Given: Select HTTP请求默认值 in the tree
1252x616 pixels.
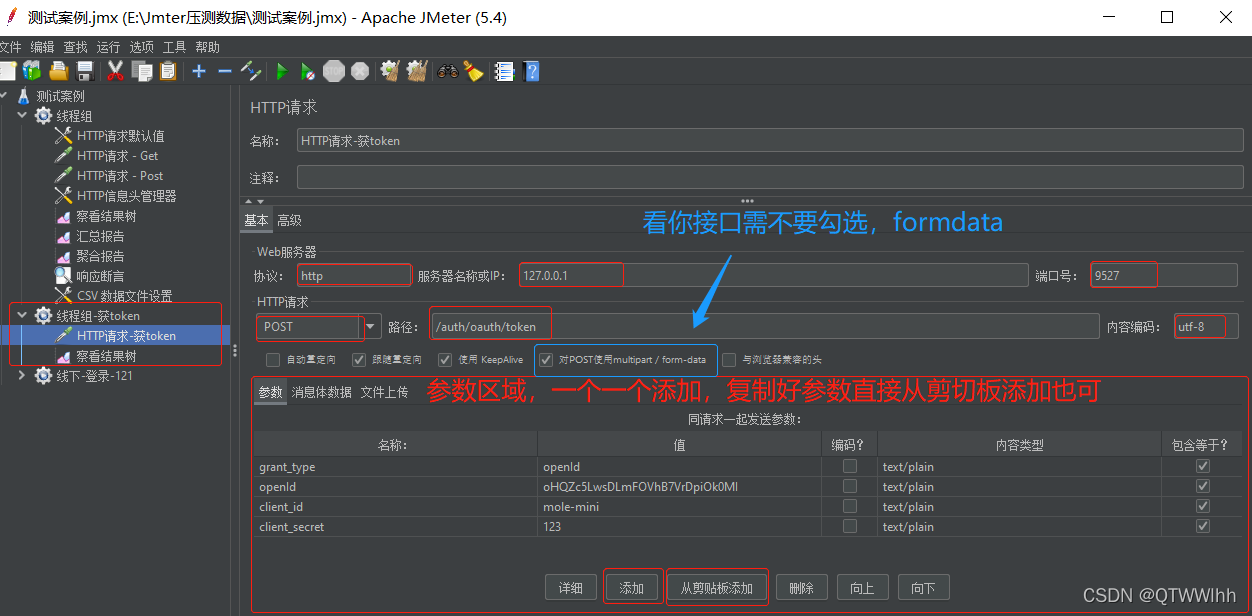Looking at the screenshot, I should [x=120, y=136].
